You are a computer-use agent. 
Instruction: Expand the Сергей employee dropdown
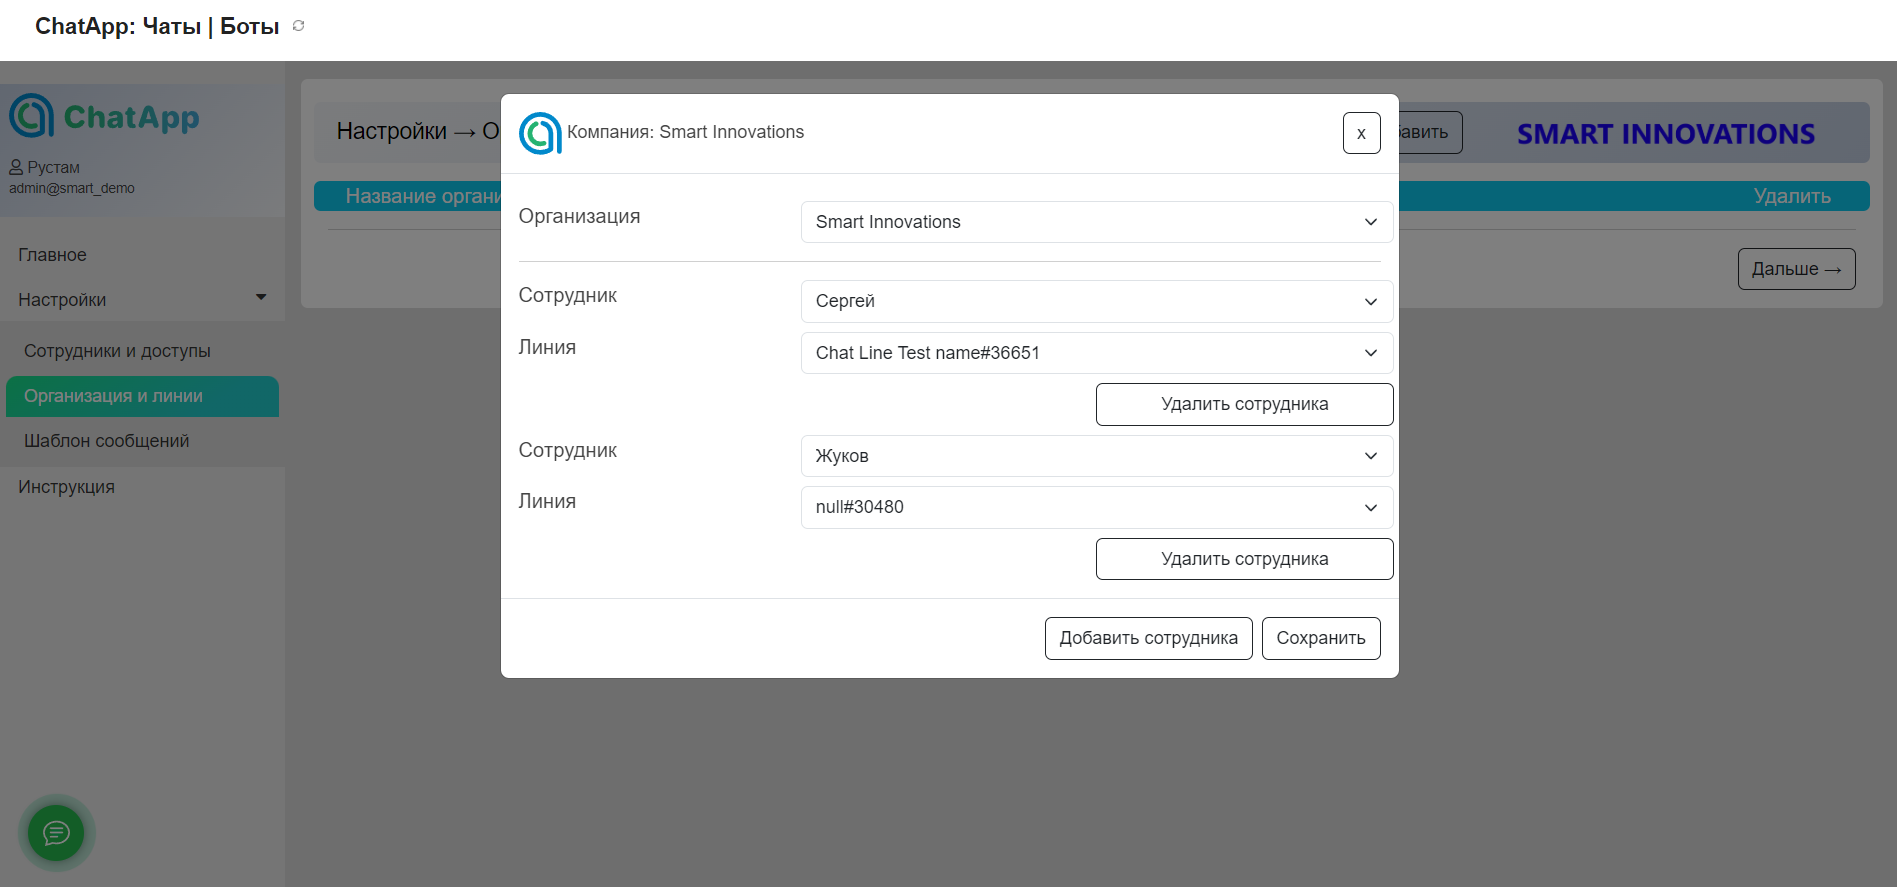[x=1096, y=301]
